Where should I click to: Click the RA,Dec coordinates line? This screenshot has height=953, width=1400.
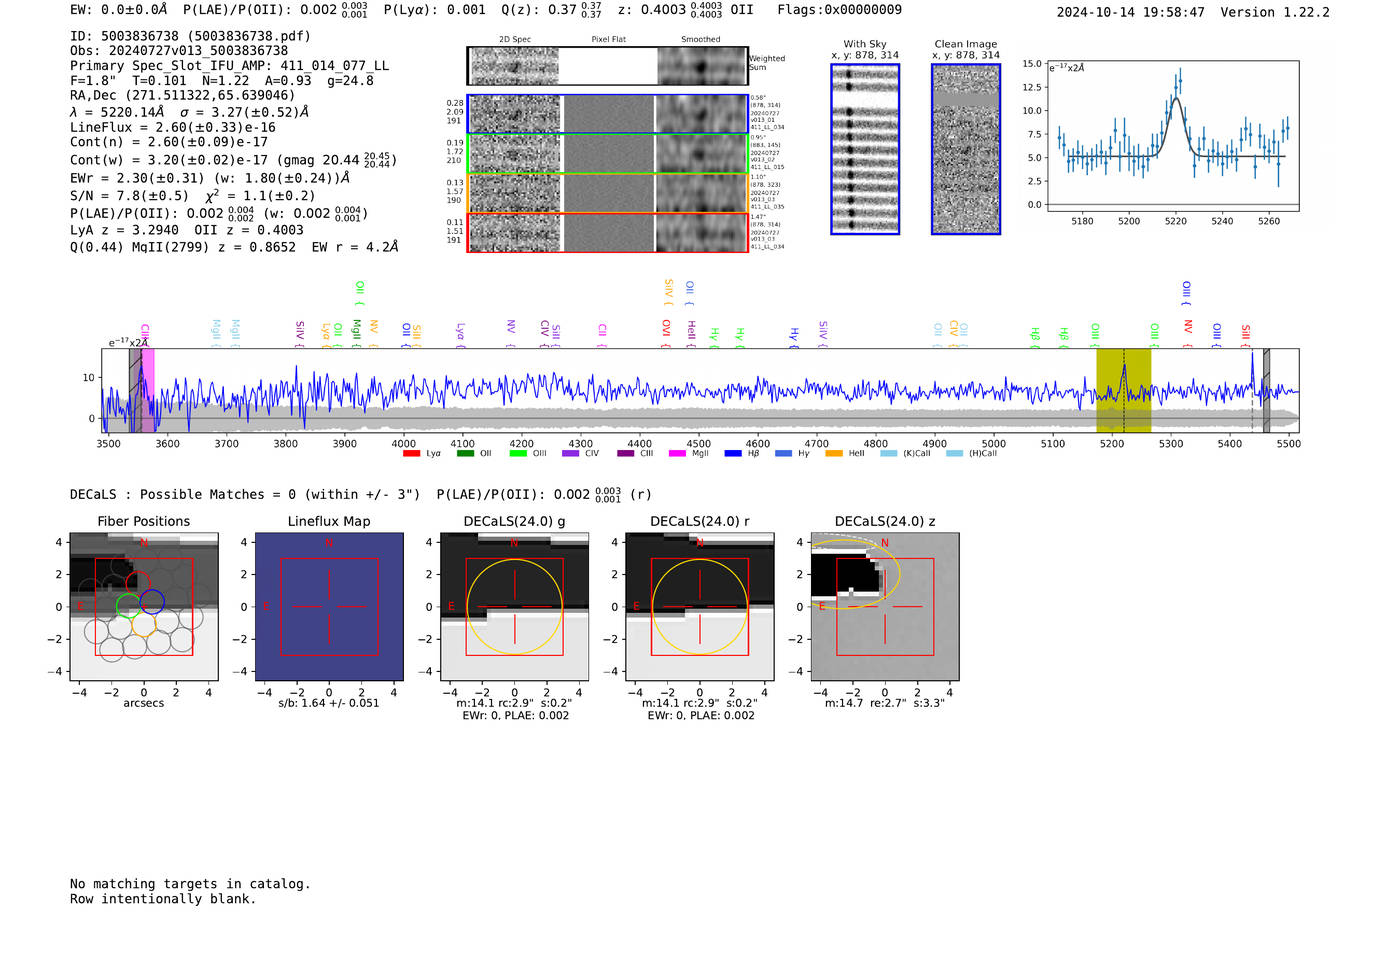click(182, 96)
